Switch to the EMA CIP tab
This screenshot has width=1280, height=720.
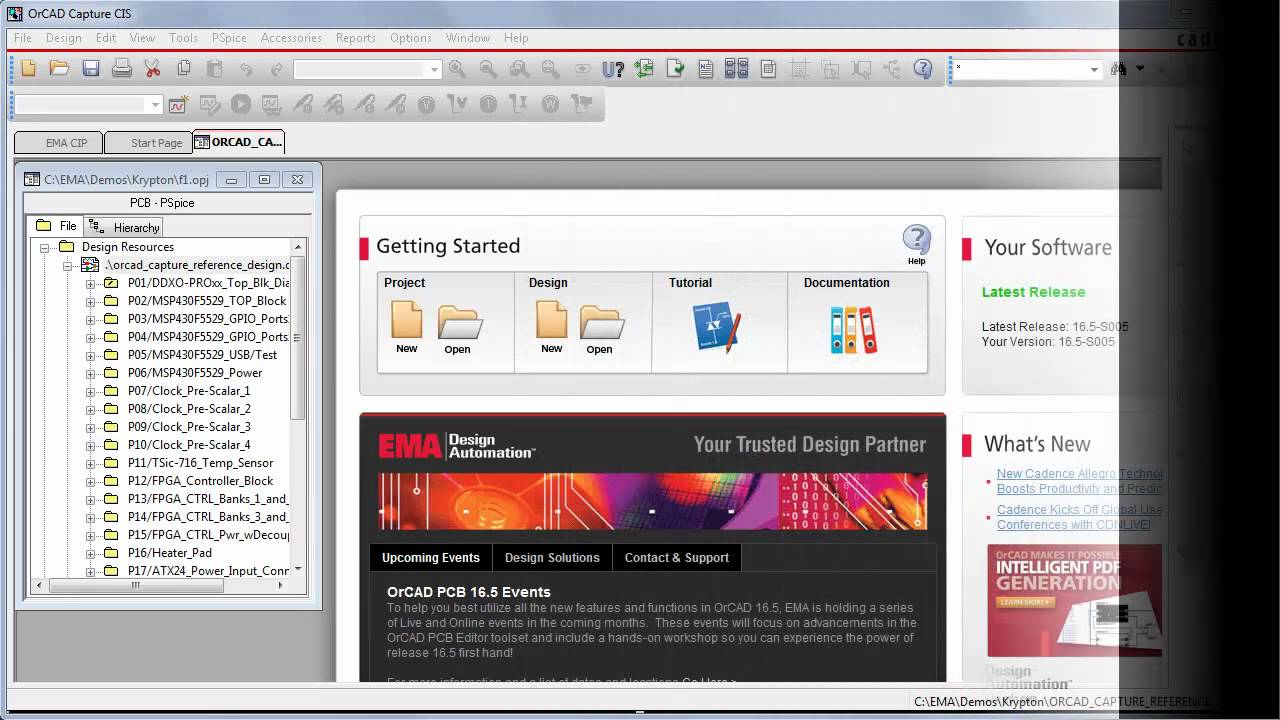tap(59, 142)
